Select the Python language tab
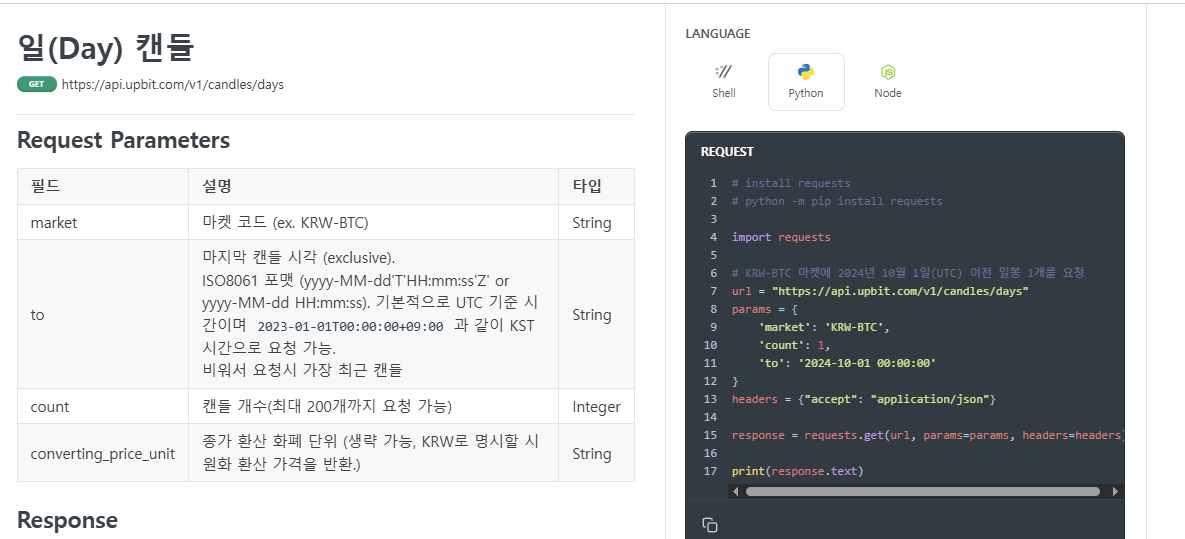 806,82
